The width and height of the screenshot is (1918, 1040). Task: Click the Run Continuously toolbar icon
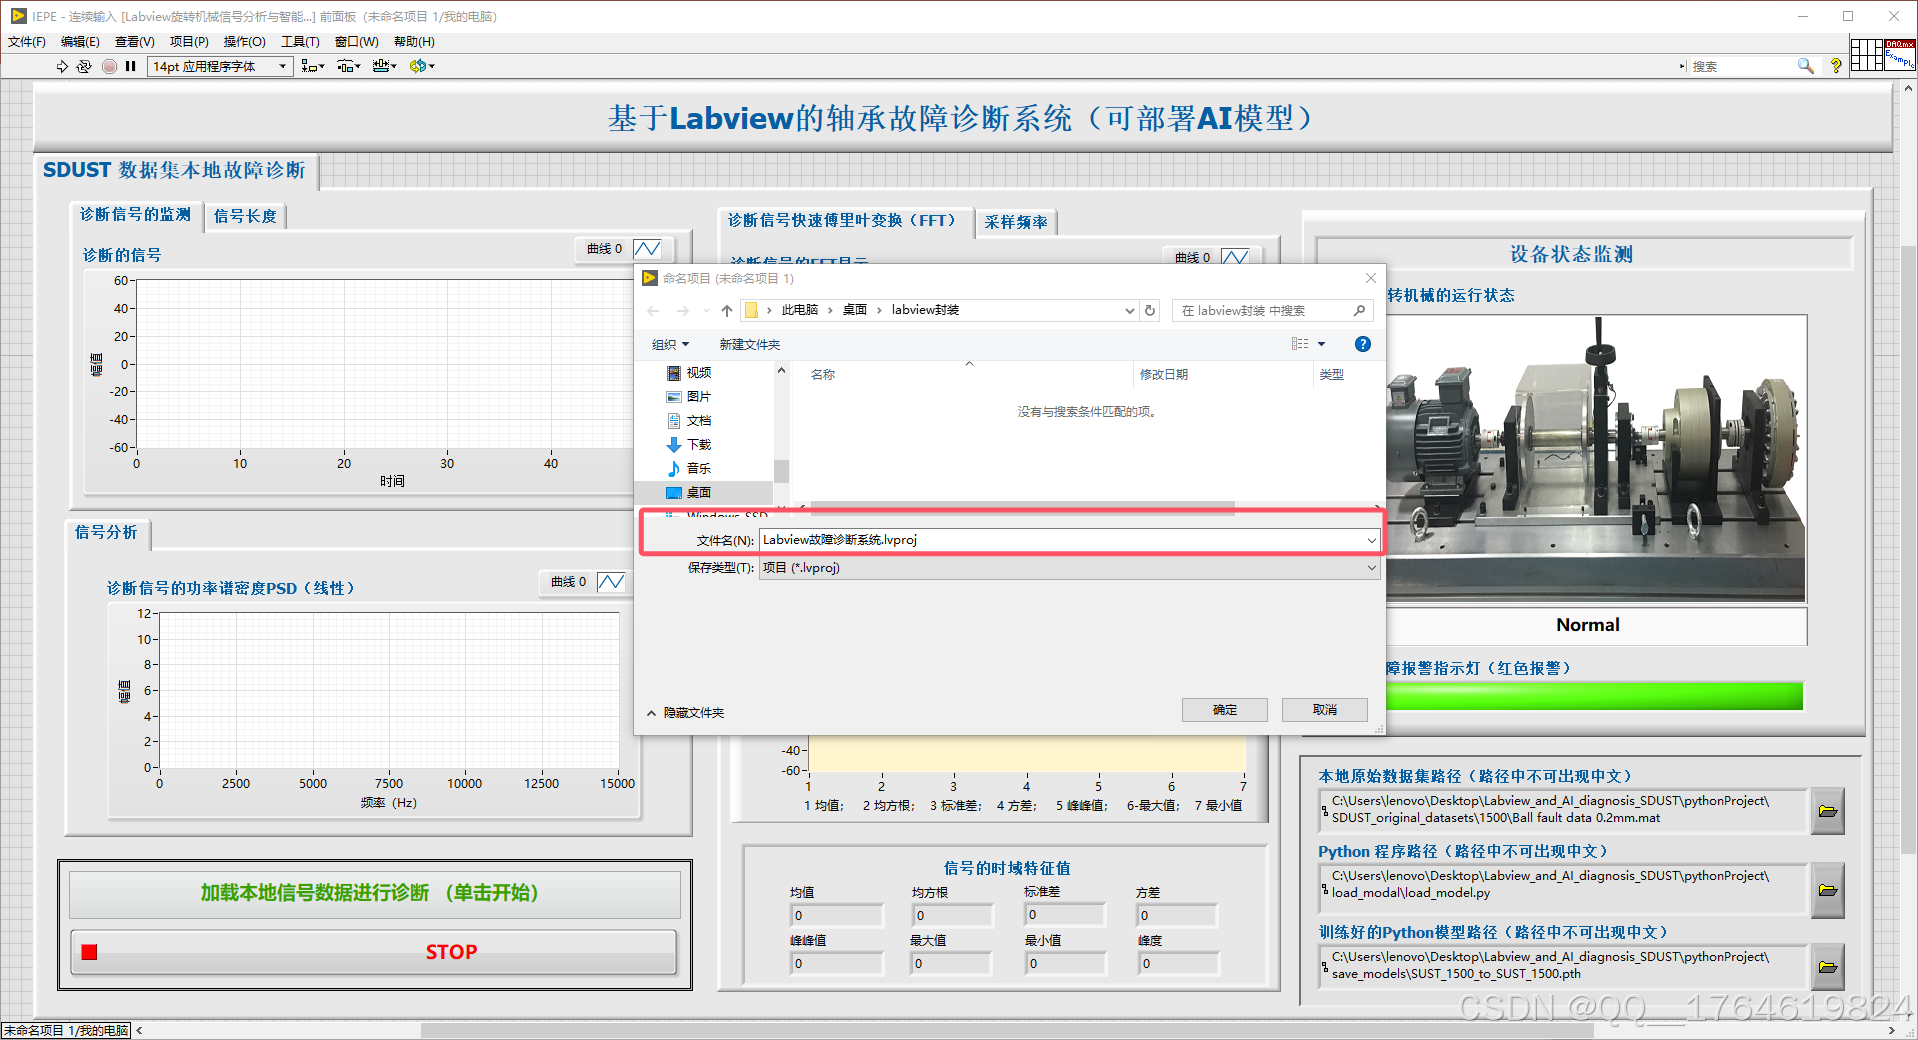click(84, 66)
